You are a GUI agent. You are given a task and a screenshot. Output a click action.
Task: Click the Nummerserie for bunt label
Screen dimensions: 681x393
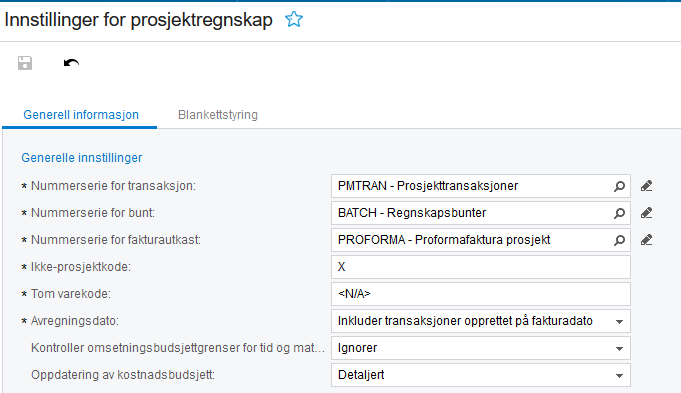pos(93,213)
